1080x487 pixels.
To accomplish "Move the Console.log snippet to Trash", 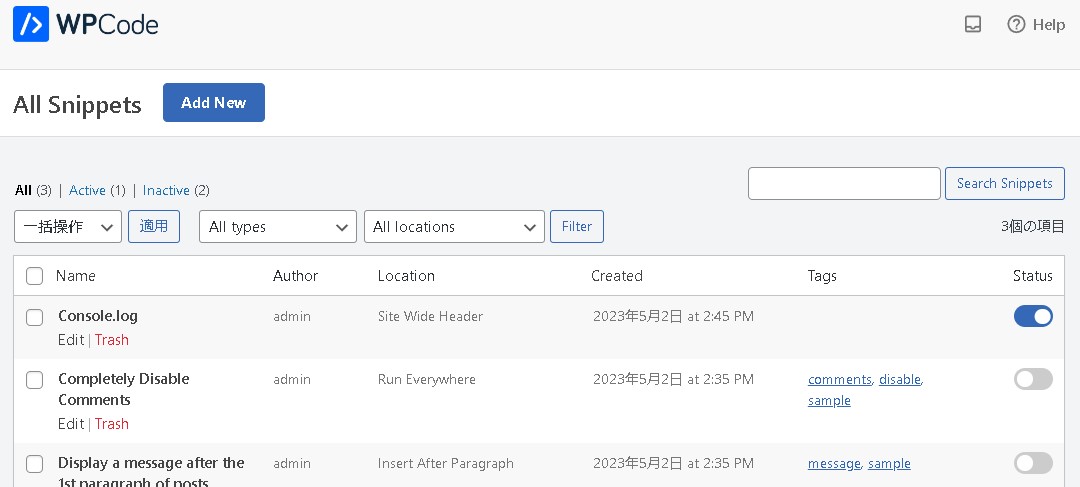I will 112,340.
